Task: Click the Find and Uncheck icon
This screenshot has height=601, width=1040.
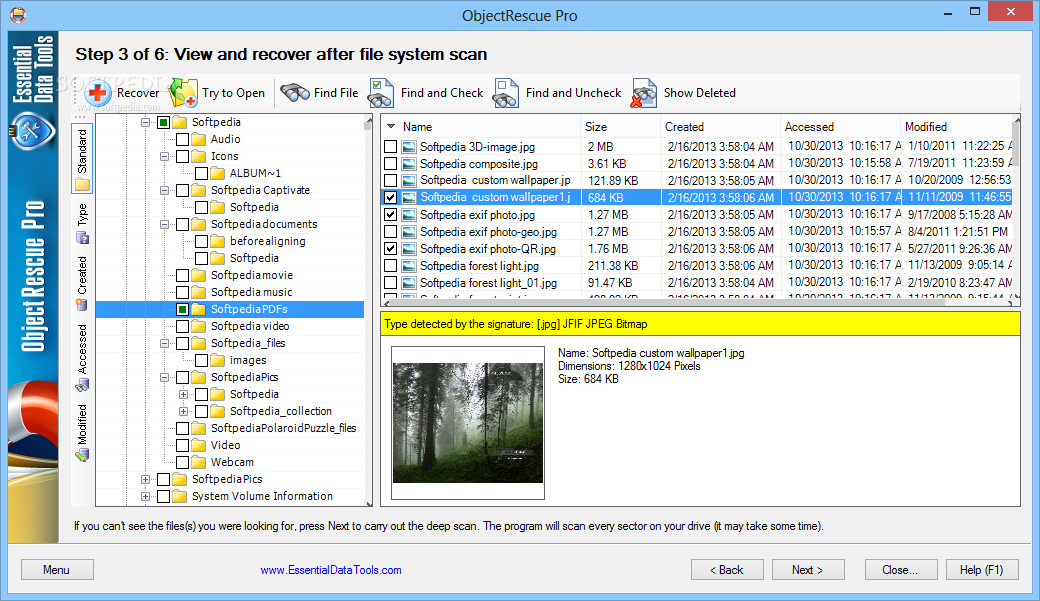Action: point(506,93)
